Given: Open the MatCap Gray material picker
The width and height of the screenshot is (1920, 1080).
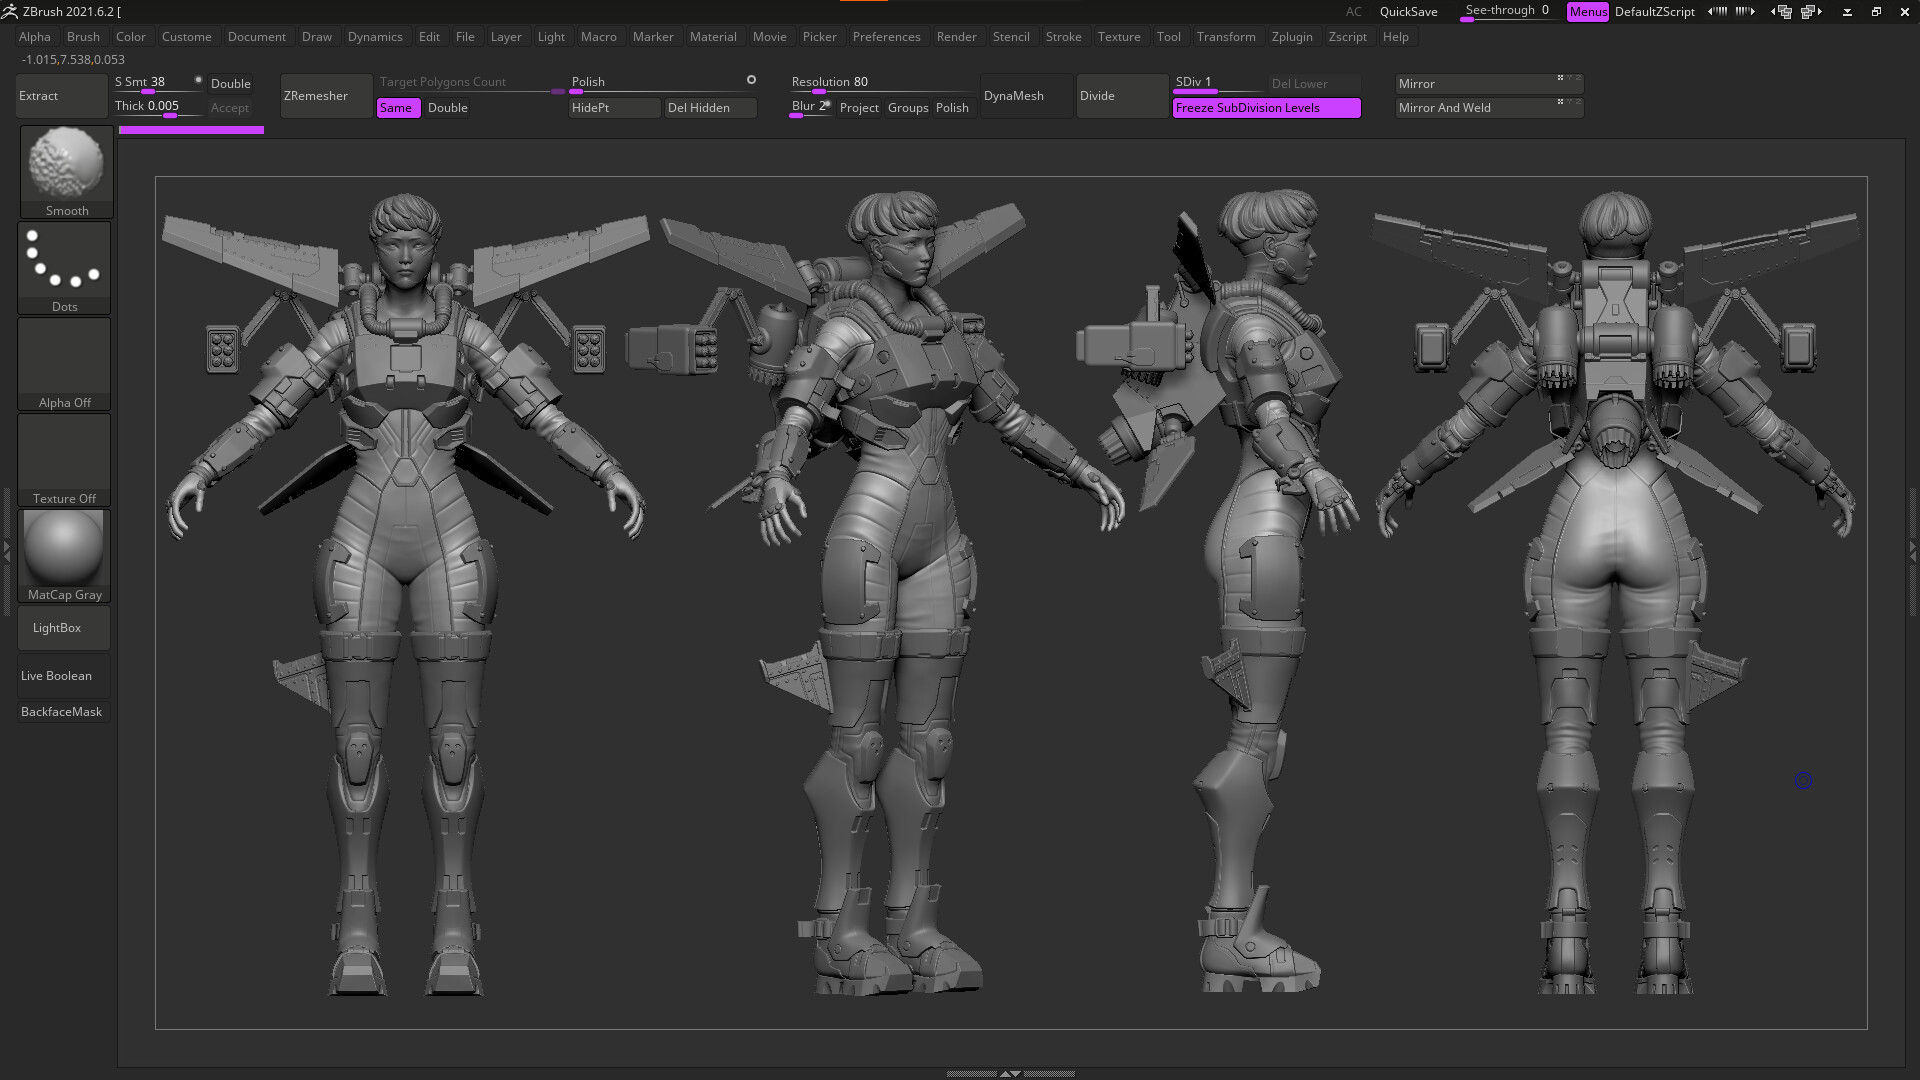Looking at the screenshot, I should click(x=64, y=555).
